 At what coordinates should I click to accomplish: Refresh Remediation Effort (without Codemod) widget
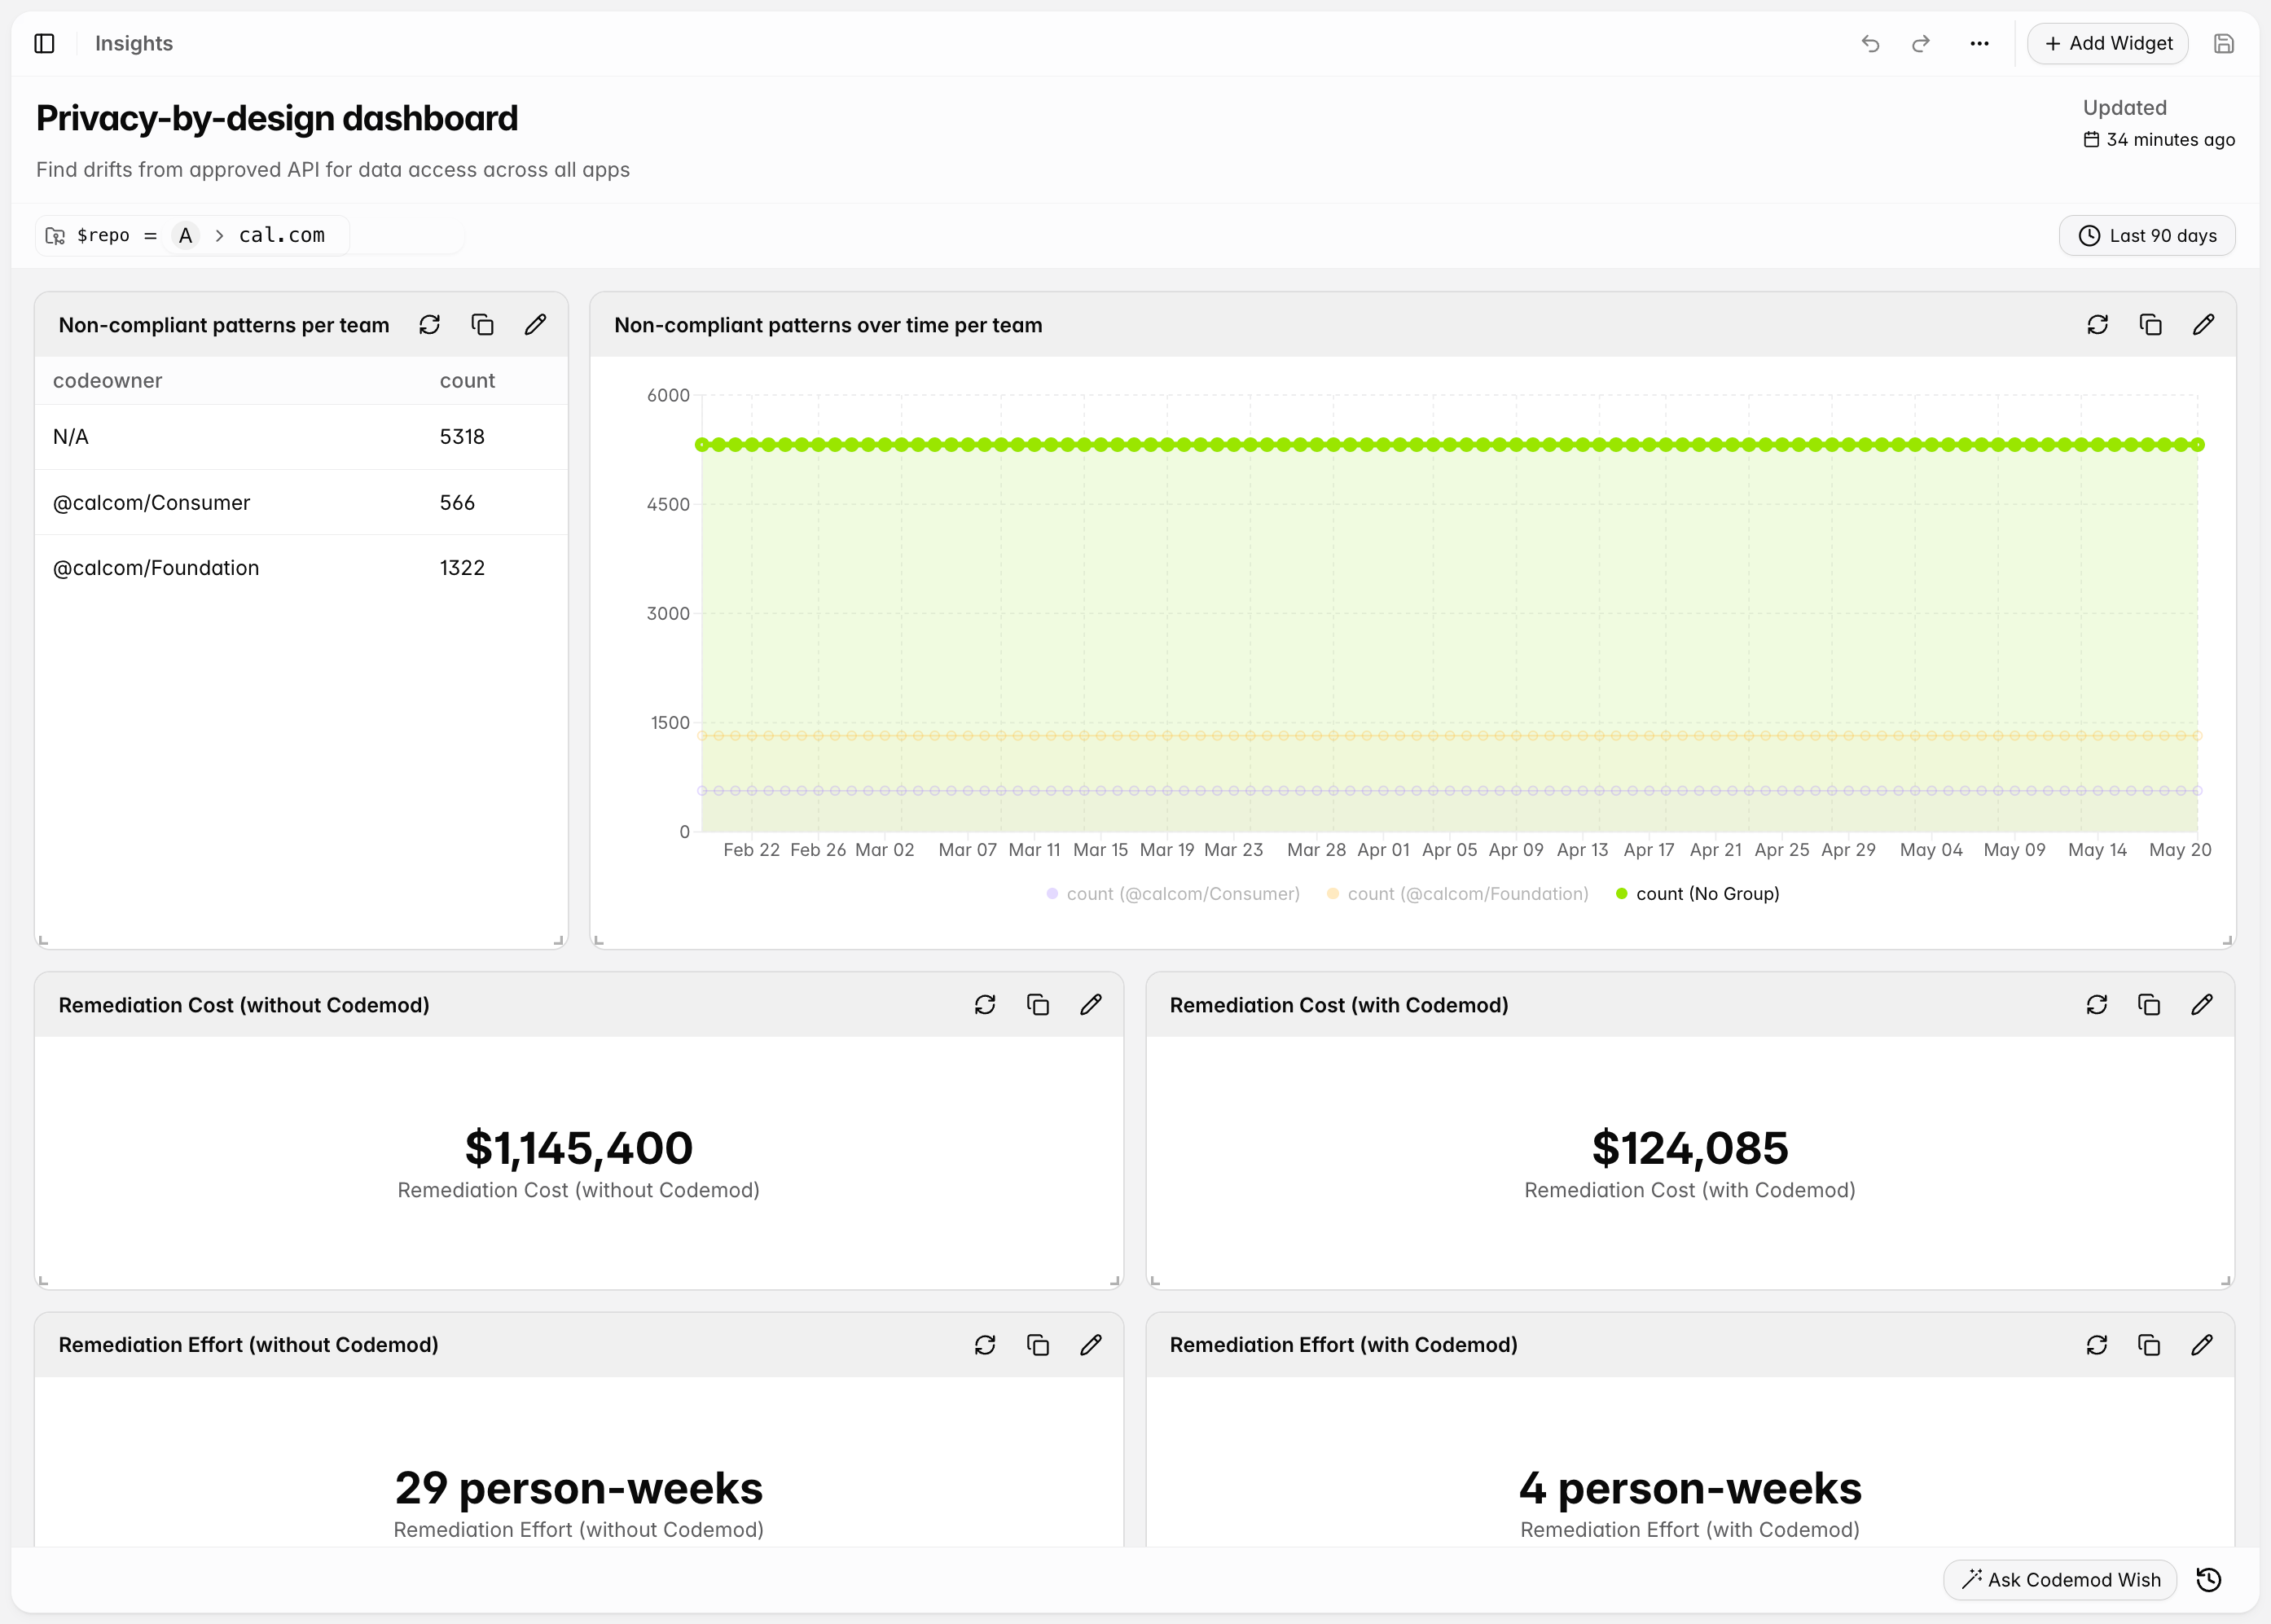point(985,1345)
